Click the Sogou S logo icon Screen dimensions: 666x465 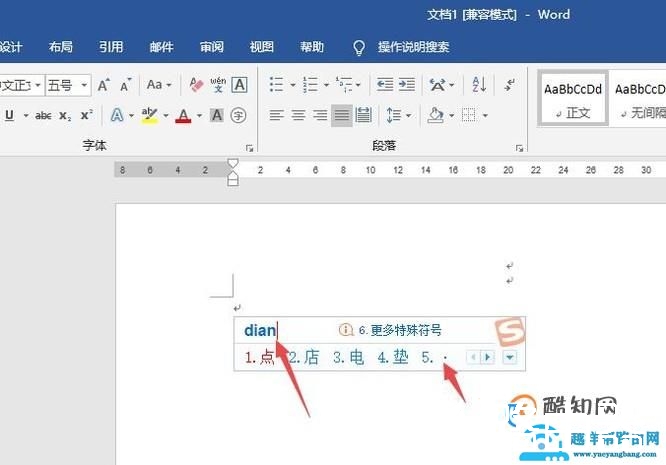[x=510, y=331]
